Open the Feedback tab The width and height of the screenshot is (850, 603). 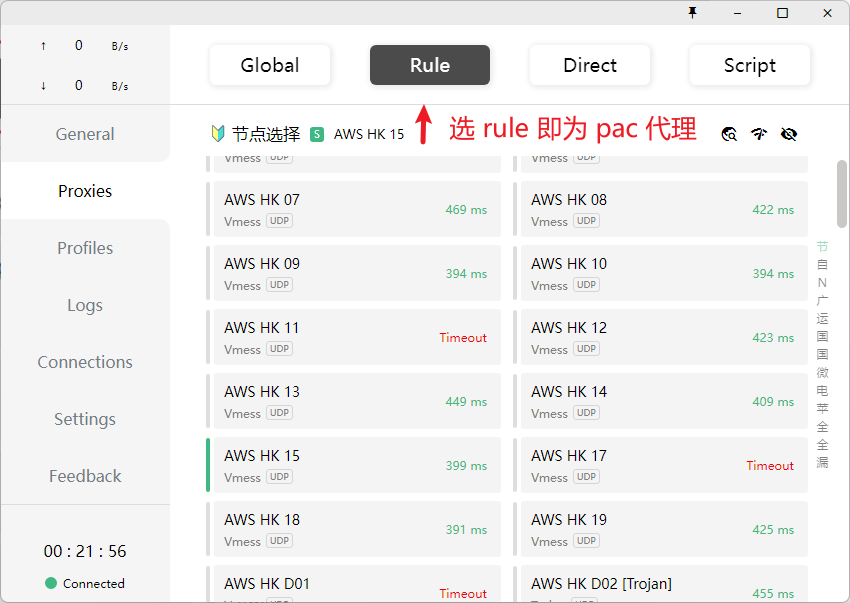coord(85,476)
